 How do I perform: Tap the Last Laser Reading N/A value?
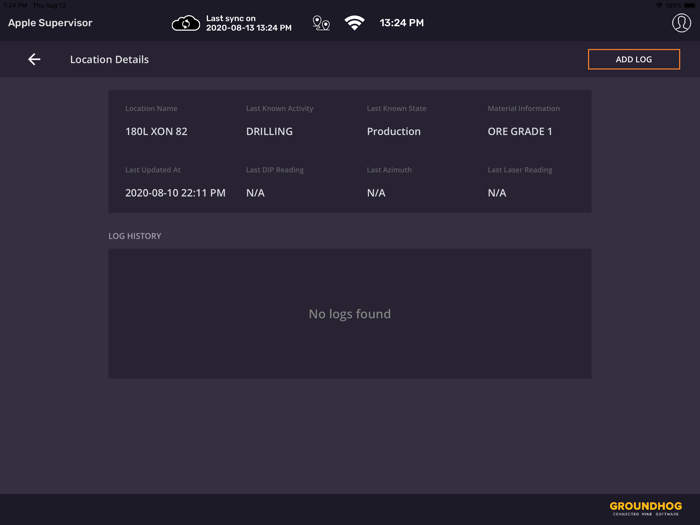point(497,193)
